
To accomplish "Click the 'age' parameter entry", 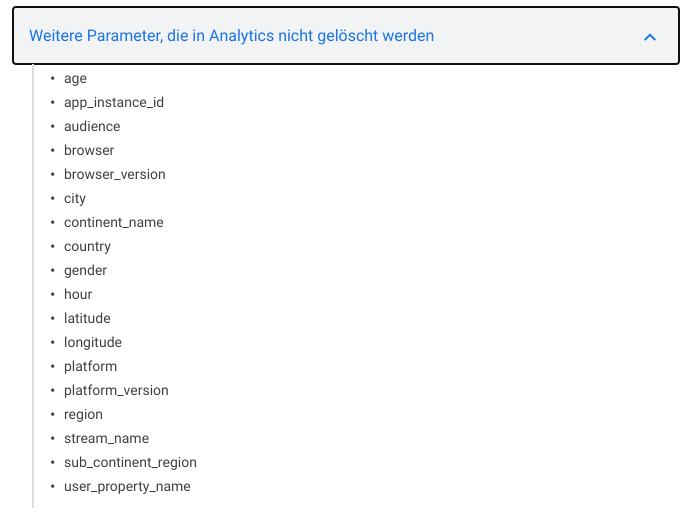I will (75, 78).
